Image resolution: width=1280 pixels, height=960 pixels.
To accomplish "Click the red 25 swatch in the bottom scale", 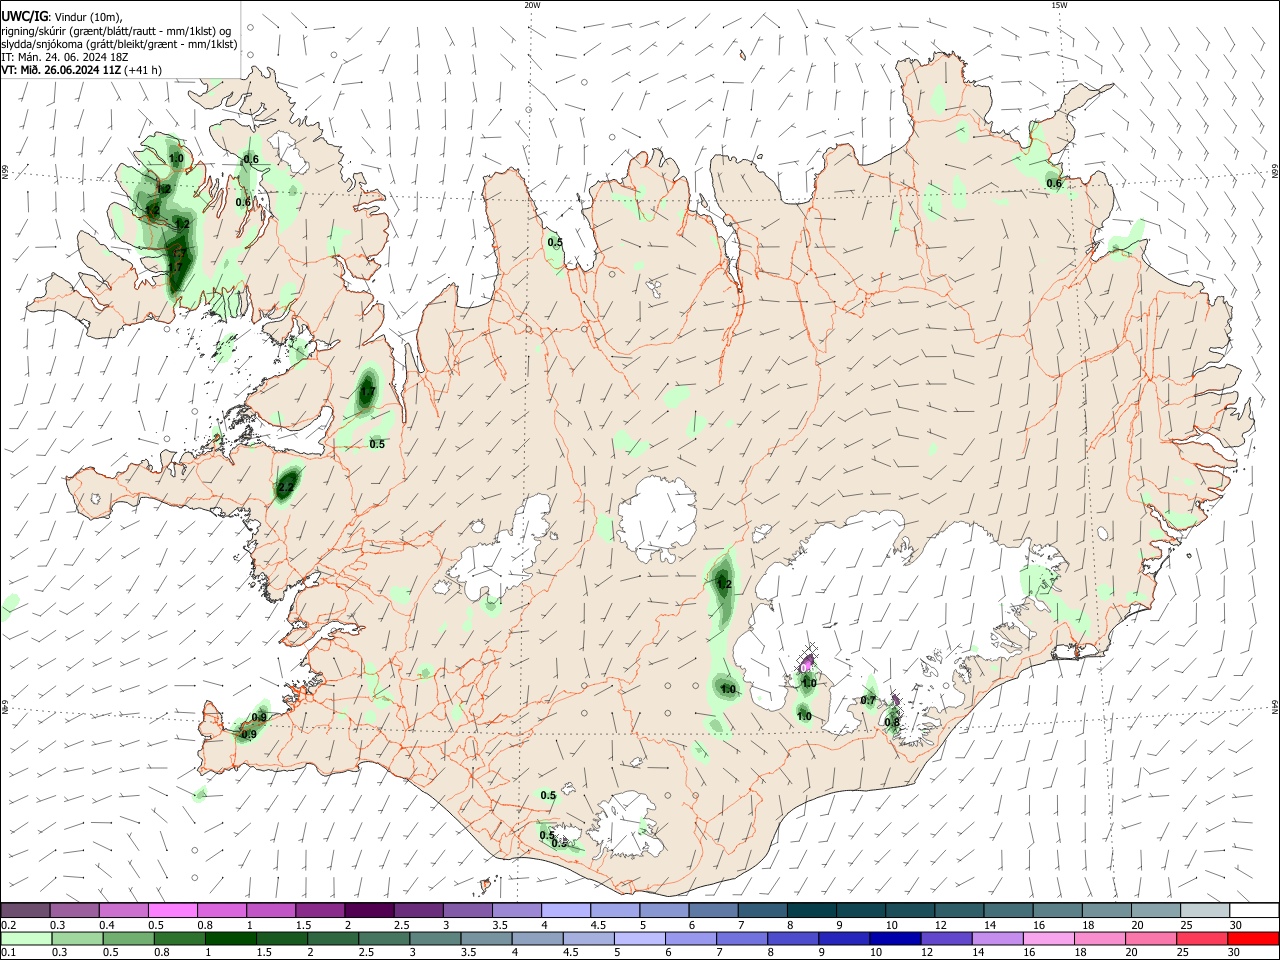I will click(x=1202, y=938).
